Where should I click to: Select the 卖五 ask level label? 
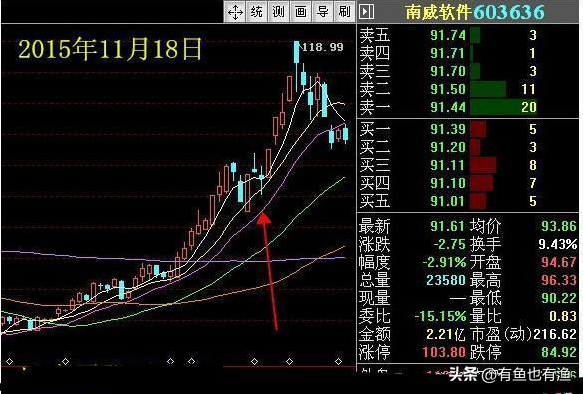coord(374,35)
